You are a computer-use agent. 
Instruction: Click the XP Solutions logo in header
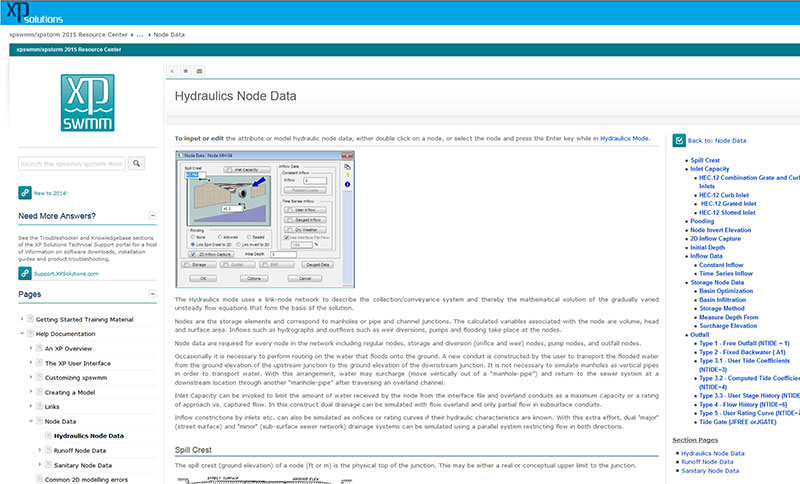click(34, 13)
